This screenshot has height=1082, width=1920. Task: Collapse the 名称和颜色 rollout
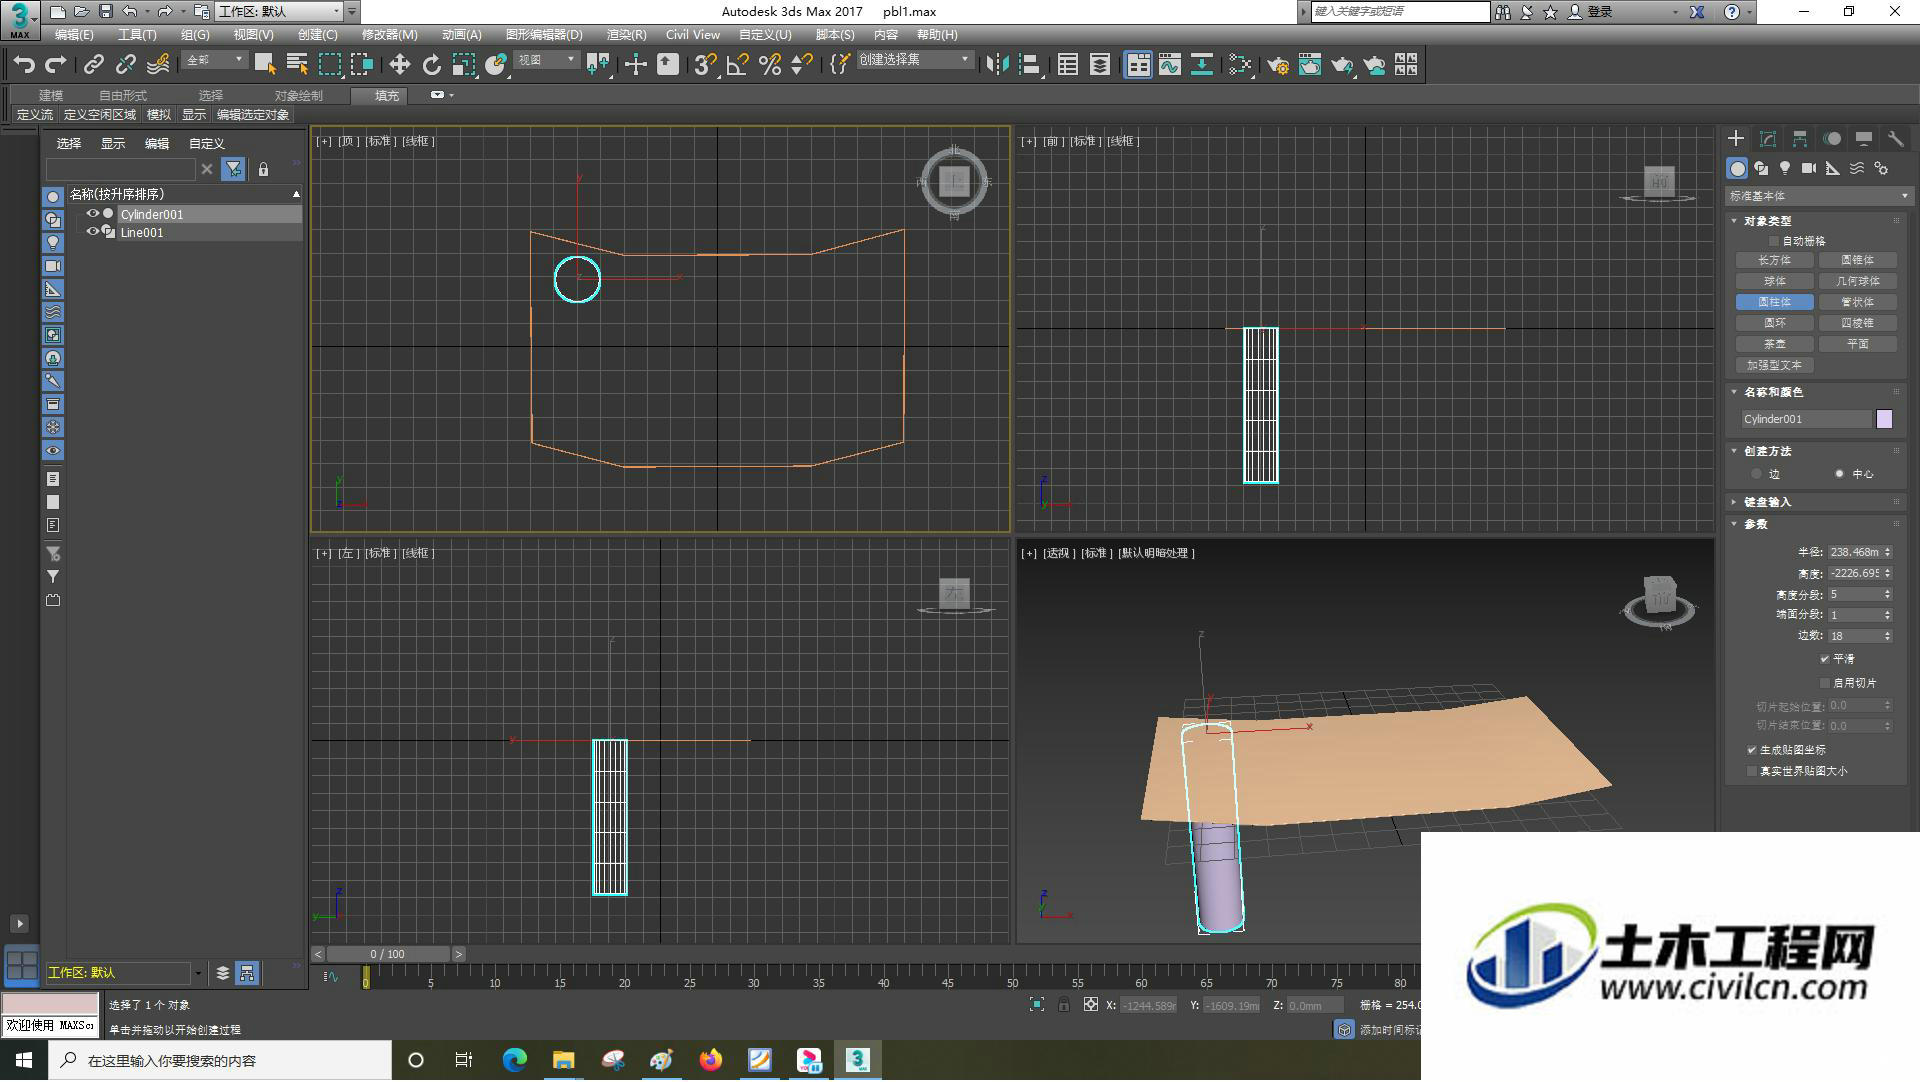coord(1772,392)
